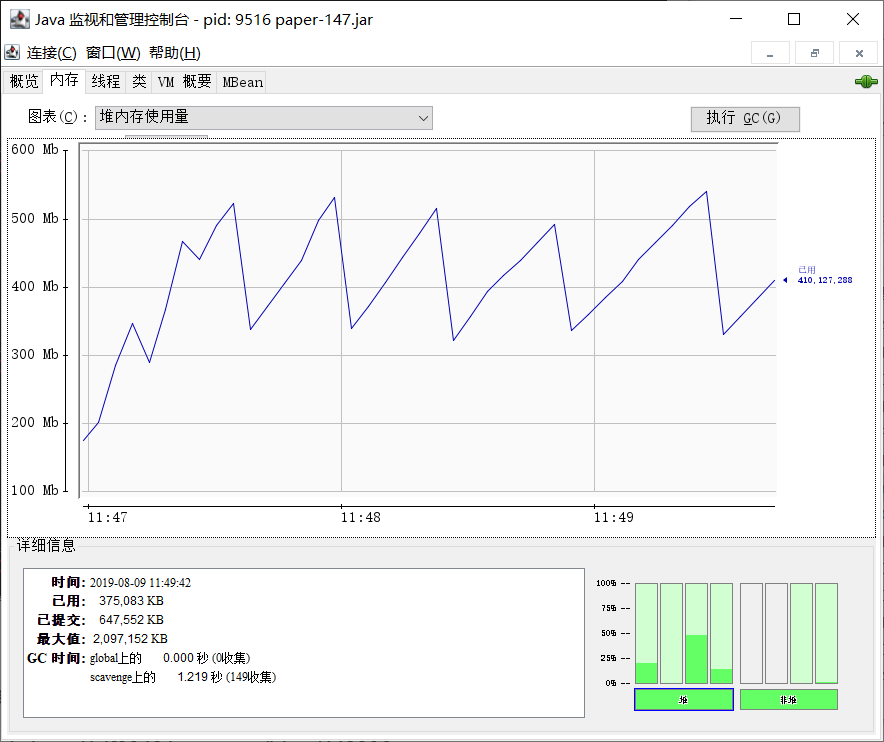Click the fourth heap memory pool bar
The height and width of the screenshot is (742, 884).
[x=722, y=633]
